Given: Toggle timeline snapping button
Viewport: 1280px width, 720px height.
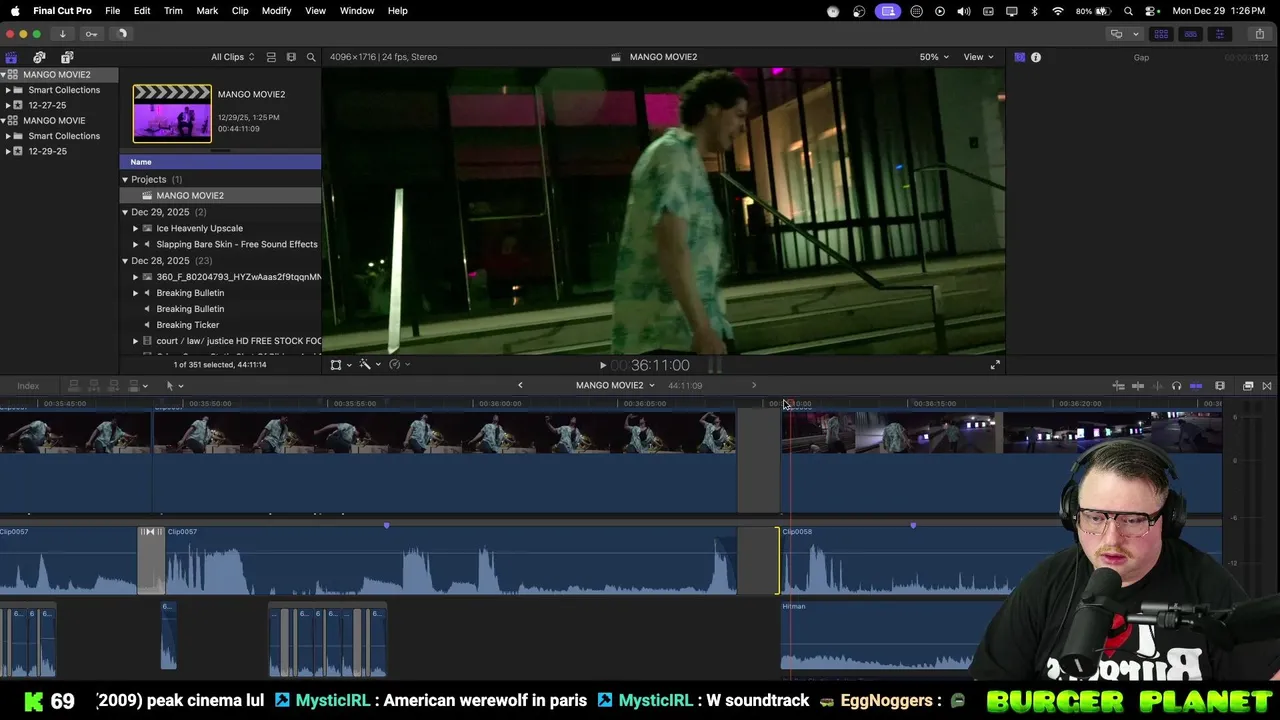Looking at the screenshot, I should (x=1196, y=386).
